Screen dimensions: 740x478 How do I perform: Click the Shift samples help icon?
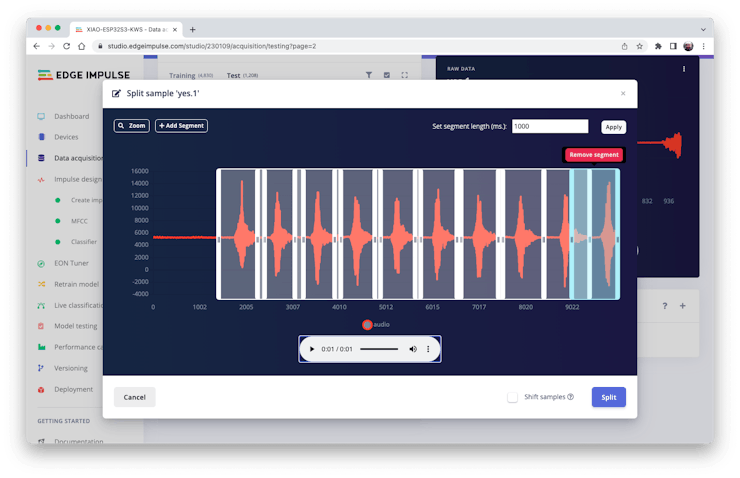click(571, 397)
